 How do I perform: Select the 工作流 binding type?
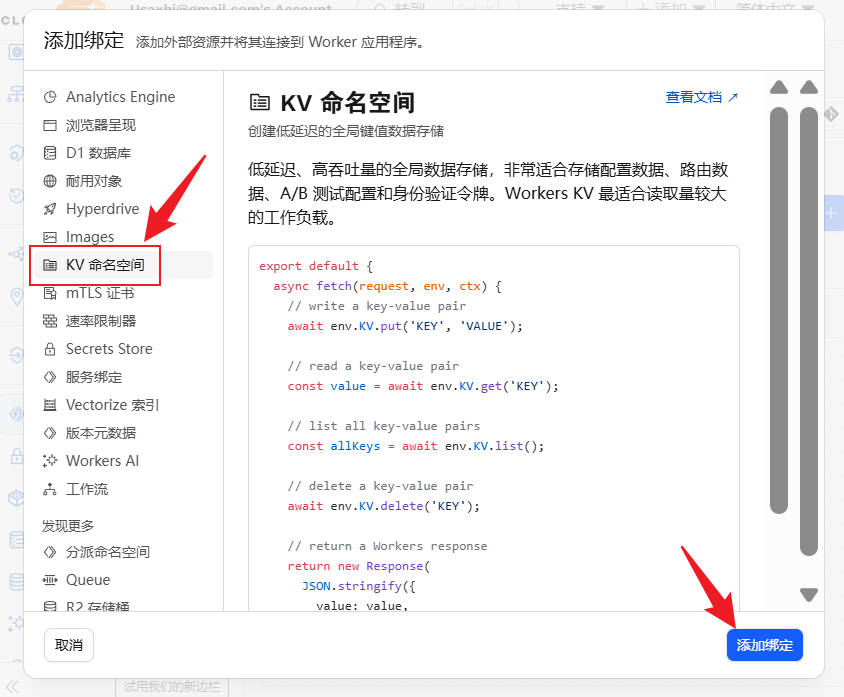(86, 489)
